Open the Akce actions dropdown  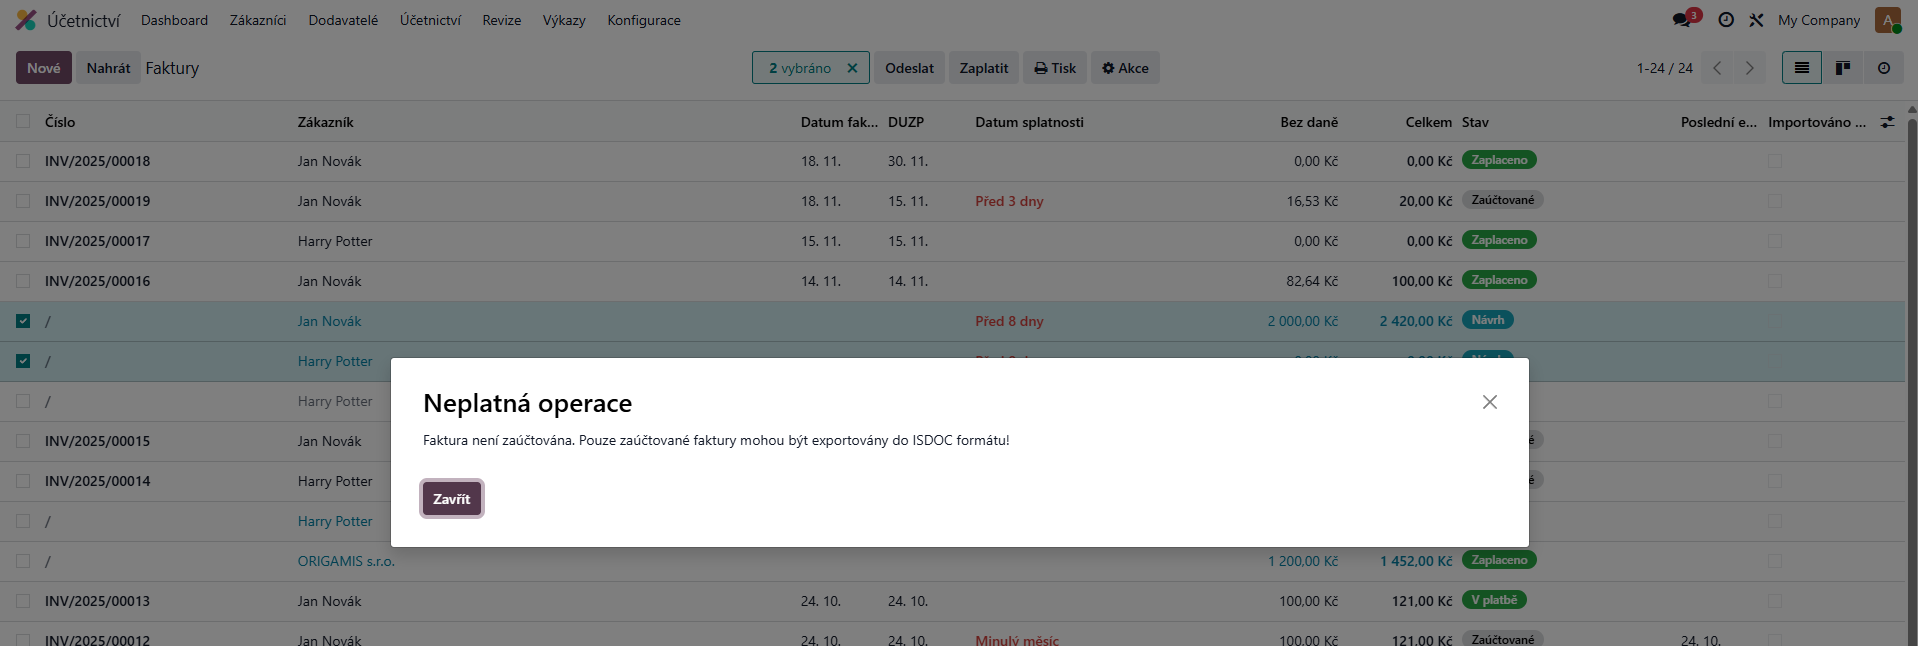click(1125, 68)
